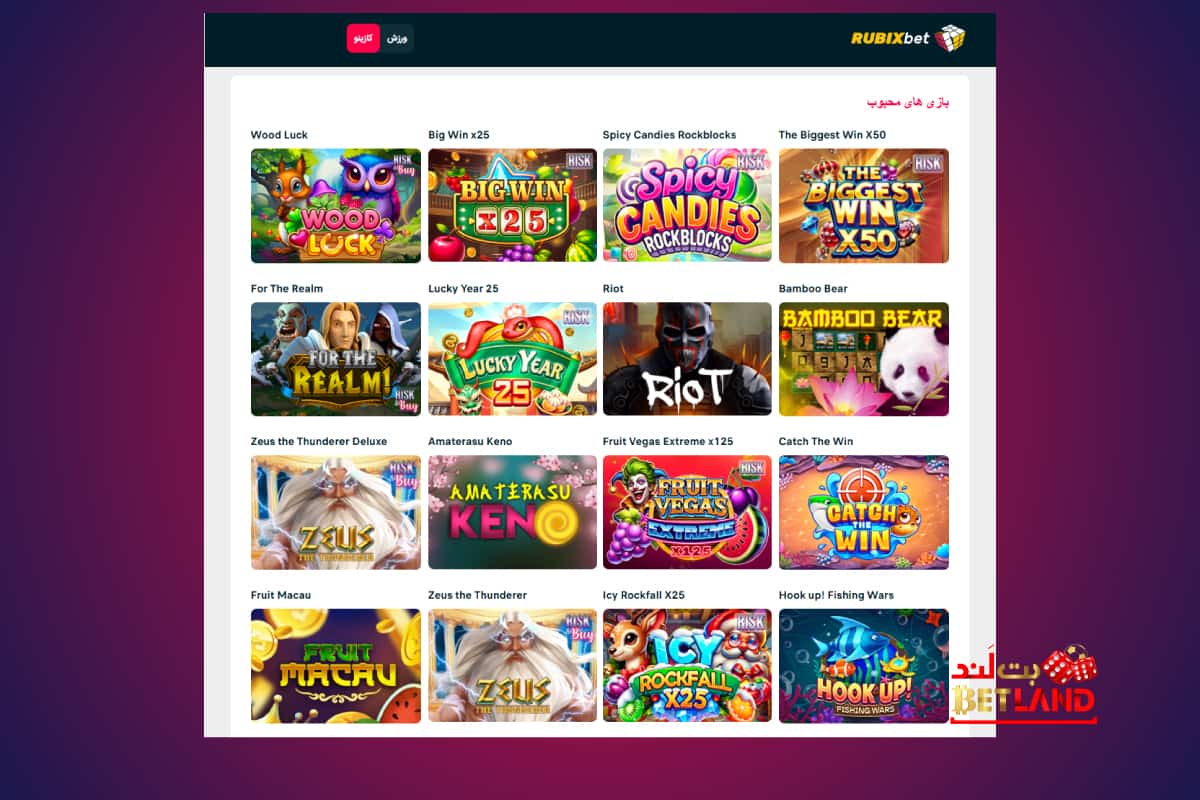
Task: Select The Biggest Win X50 game tile
Action: (864, 206)
